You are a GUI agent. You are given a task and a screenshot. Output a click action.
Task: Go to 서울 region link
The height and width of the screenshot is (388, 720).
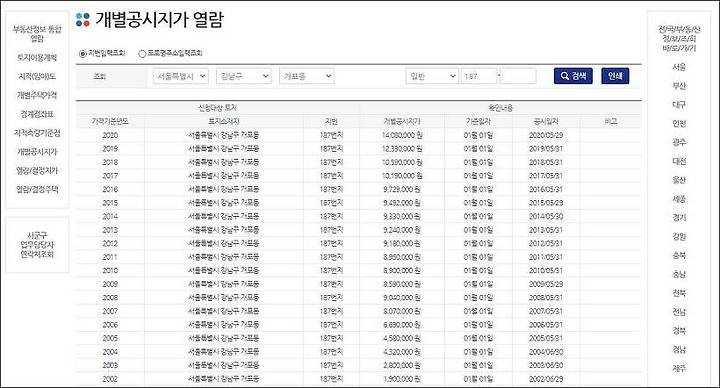[679, 67]
